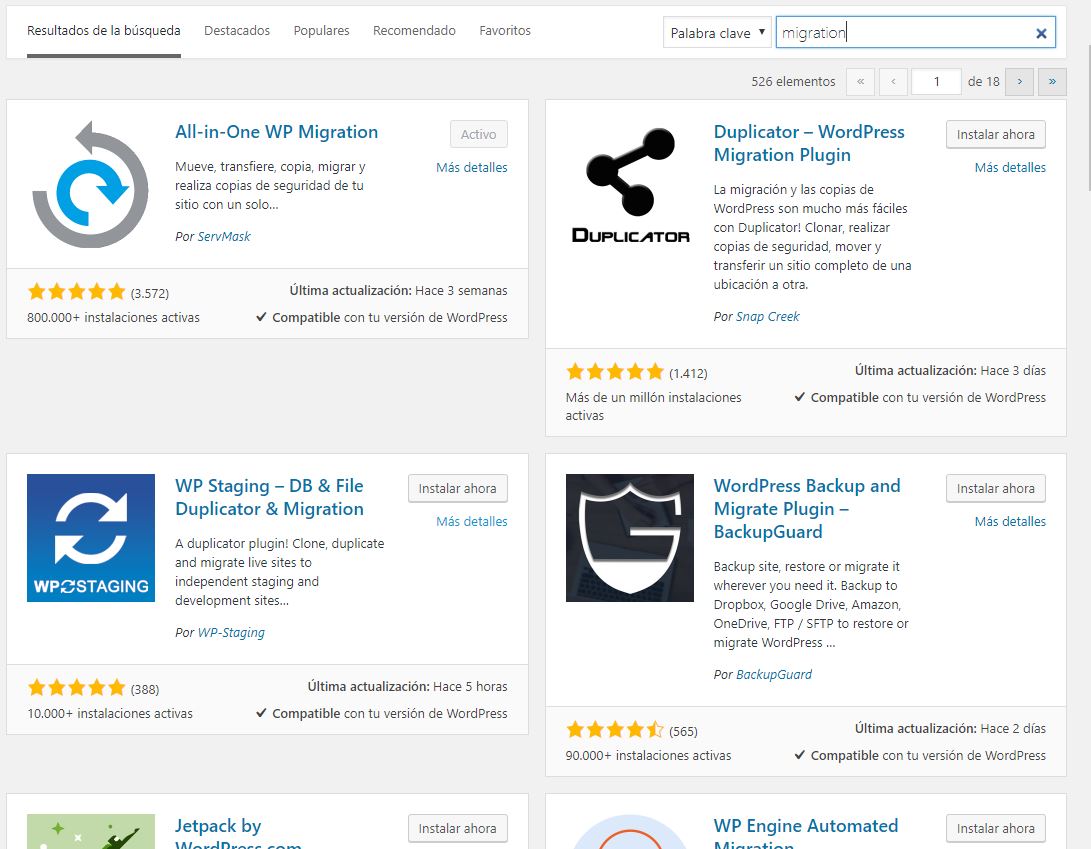Go to the next results page arrow

click(x=1019, y=82)
